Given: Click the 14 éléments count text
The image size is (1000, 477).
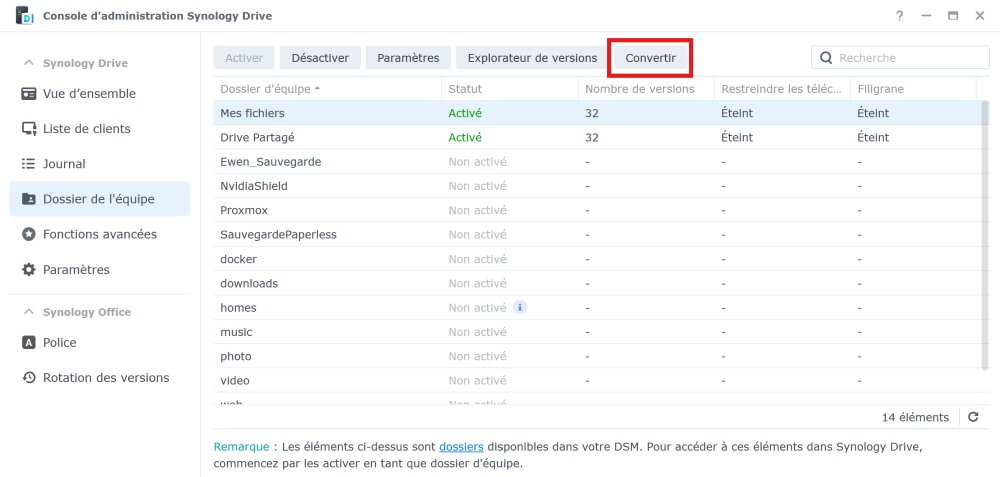Looking at the screenshot, I should [915, 417].
